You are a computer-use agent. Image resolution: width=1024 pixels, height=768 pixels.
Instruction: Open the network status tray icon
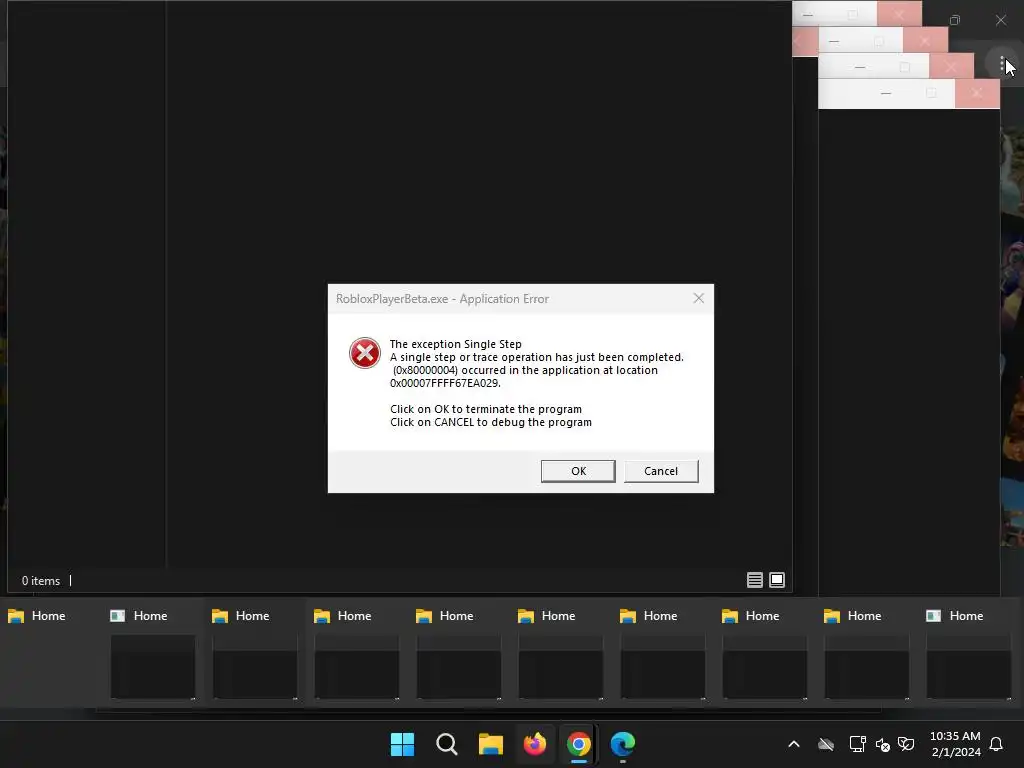click(x=857, y=744)
